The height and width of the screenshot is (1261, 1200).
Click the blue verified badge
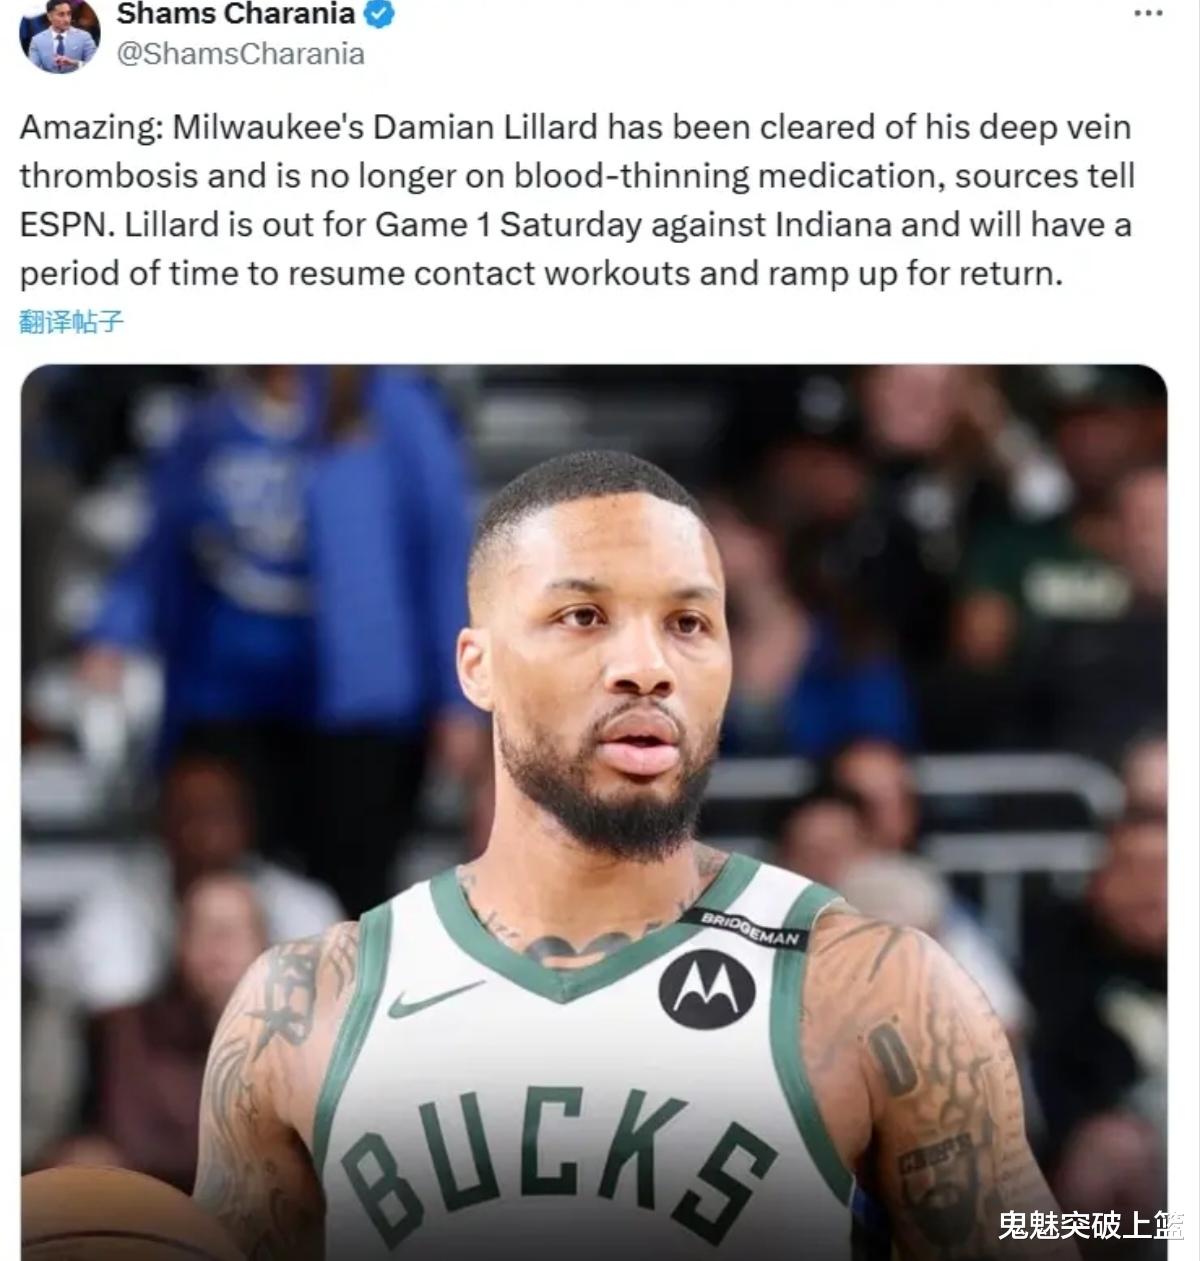[x=381, y=14]
